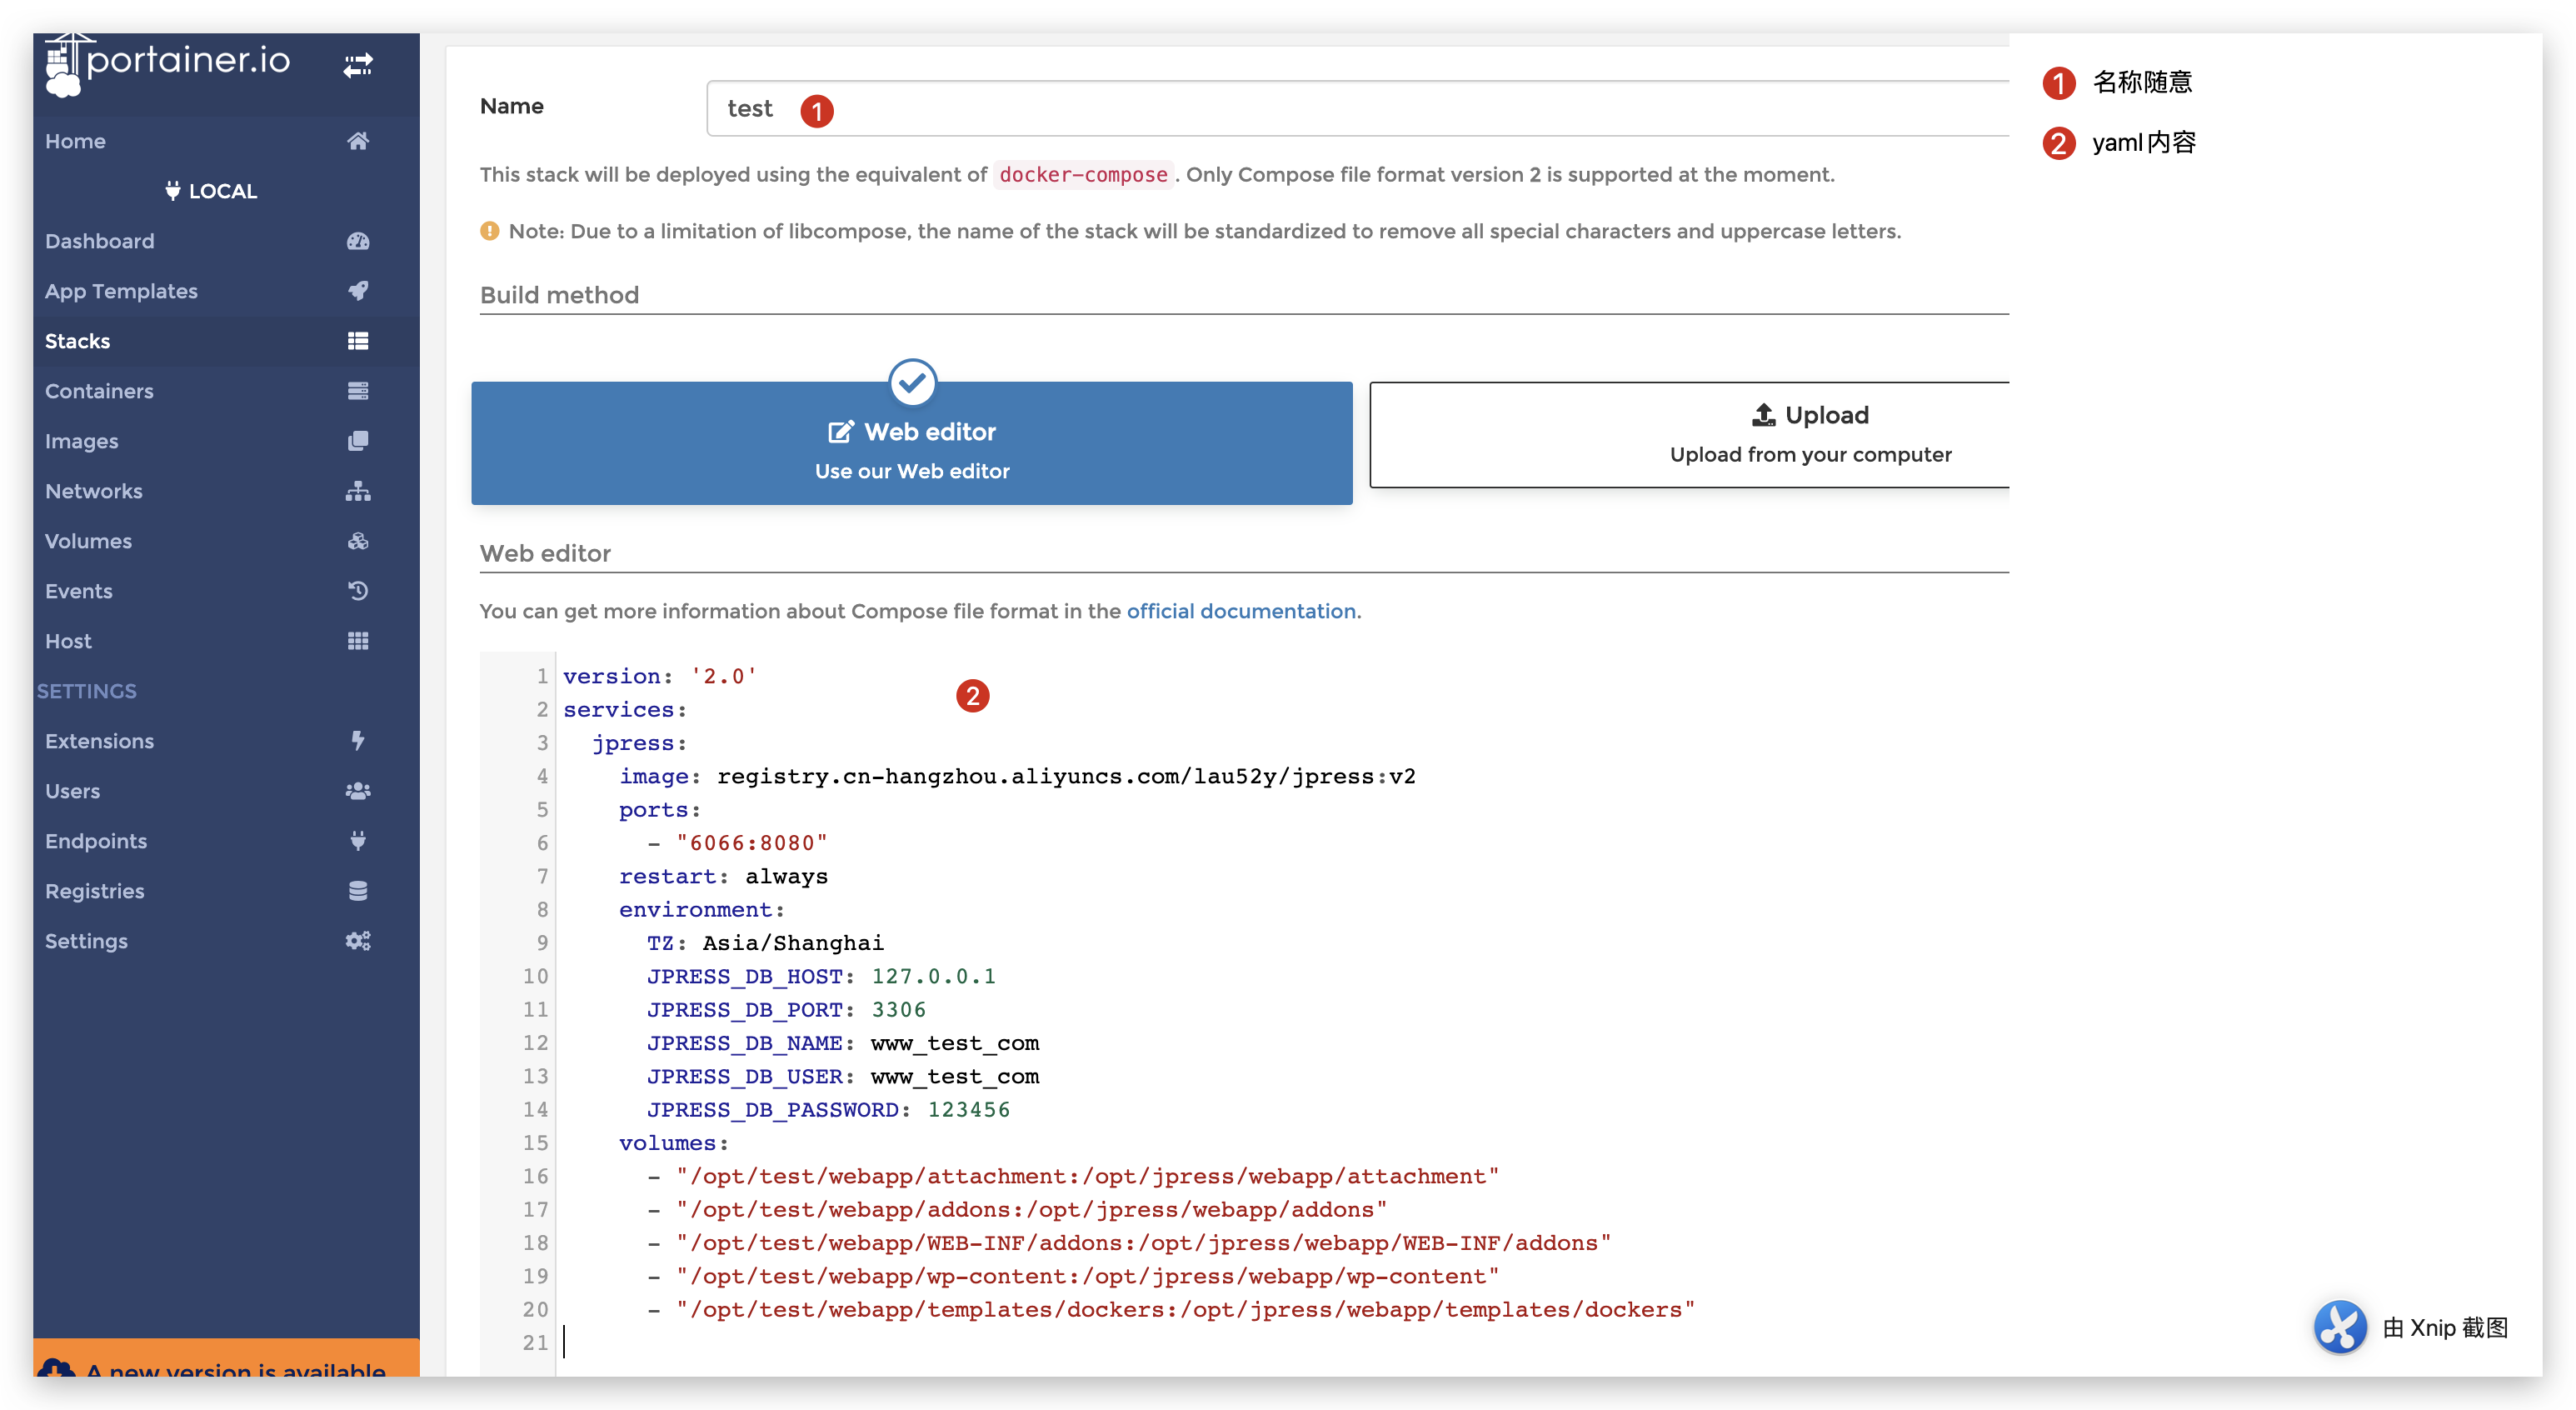Select the Web editor build method
The height and width of the screenshot is (1410, 2576).
click(911, 444)
